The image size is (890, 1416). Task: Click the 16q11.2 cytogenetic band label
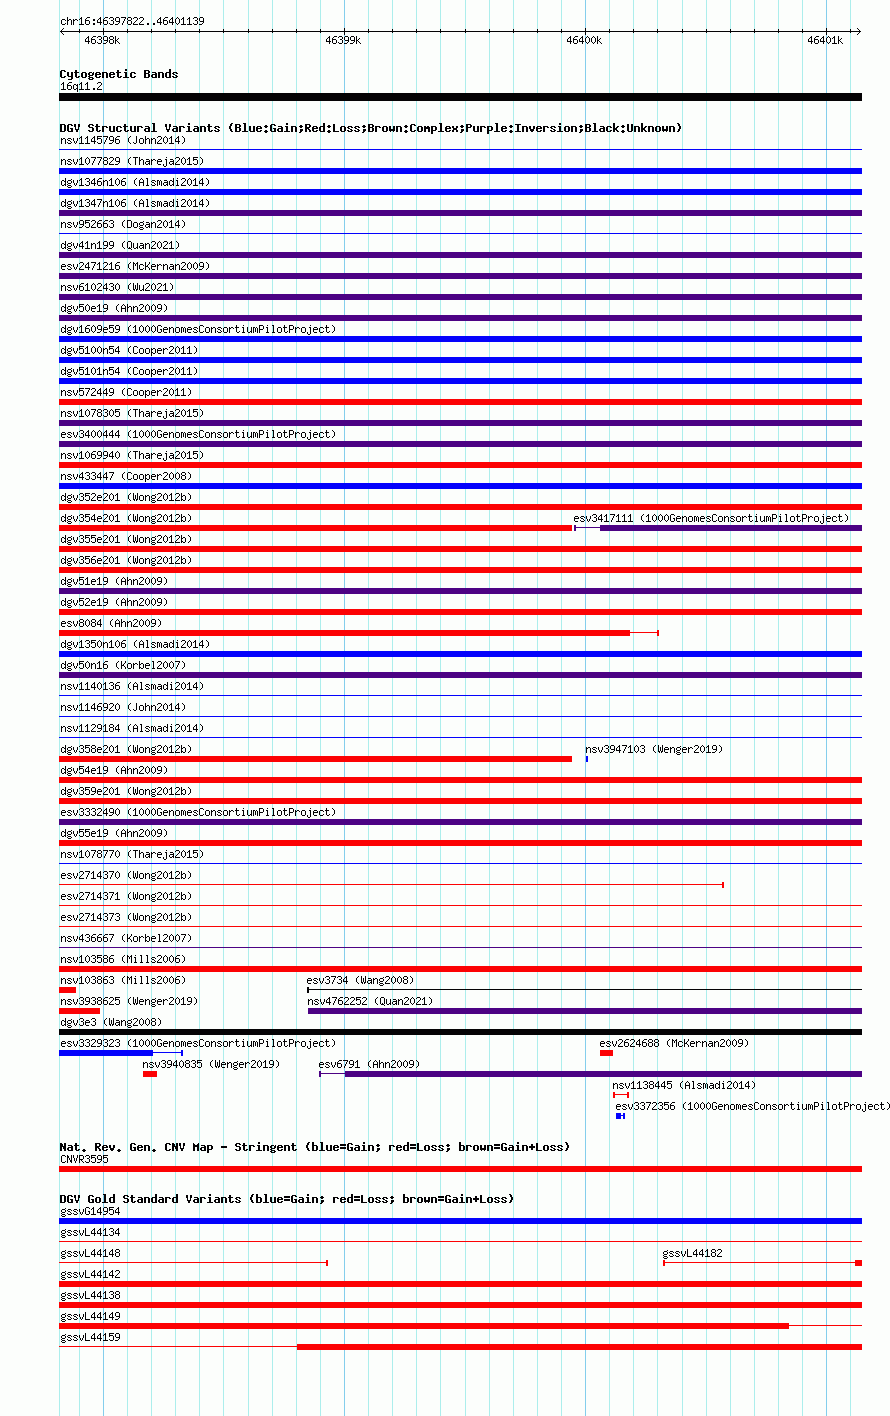(81, 86)
